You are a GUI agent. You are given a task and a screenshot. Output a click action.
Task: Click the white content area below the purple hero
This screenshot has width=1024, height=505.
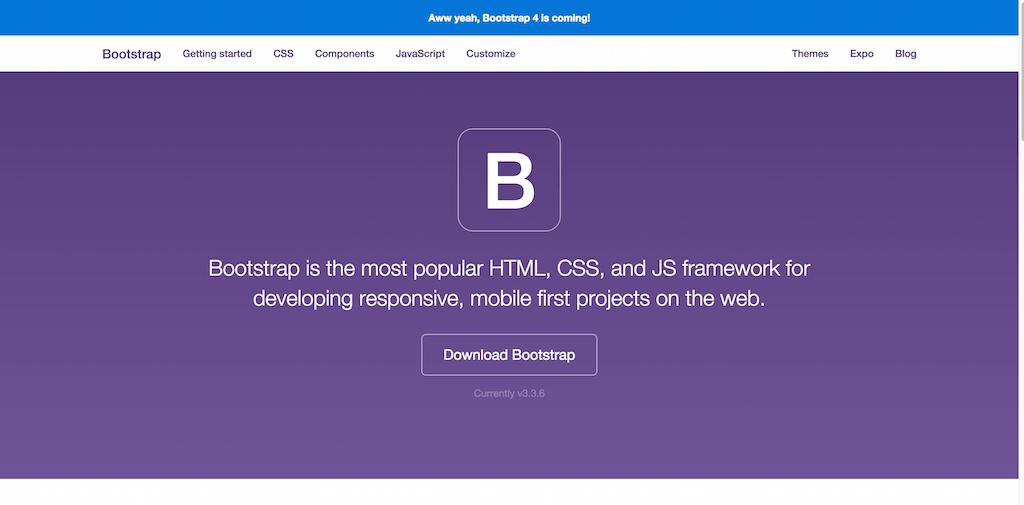pyautogui.click(x=509, y=492)
